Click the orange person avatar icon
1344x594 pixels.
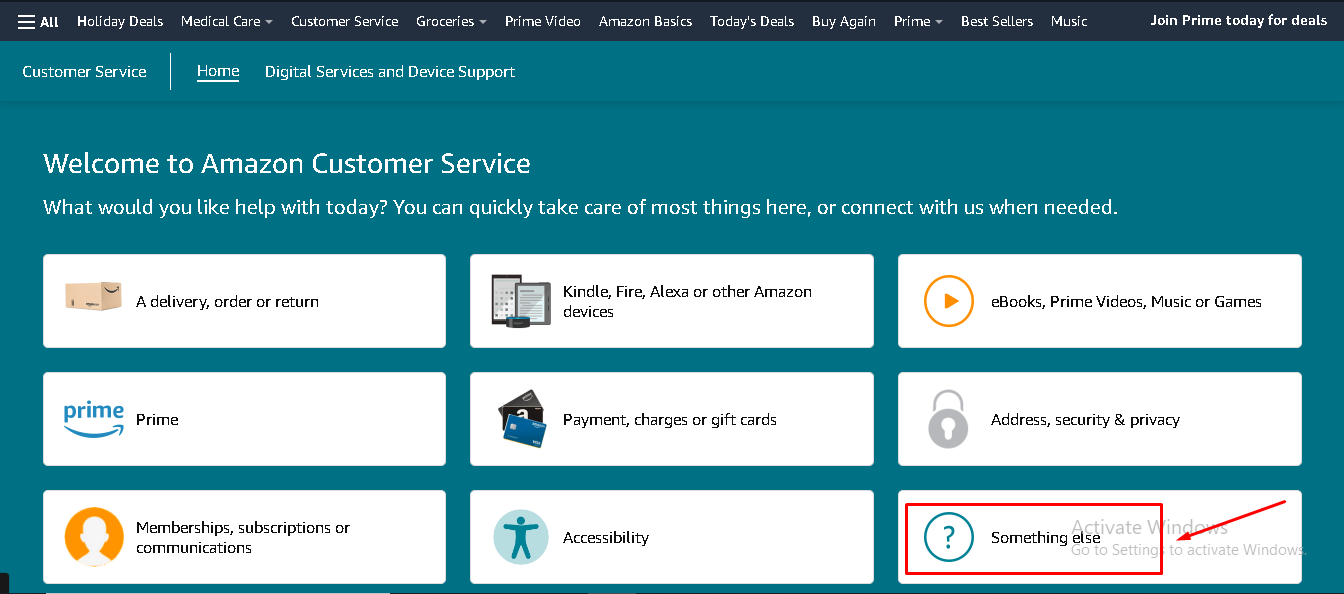(93, 537)
